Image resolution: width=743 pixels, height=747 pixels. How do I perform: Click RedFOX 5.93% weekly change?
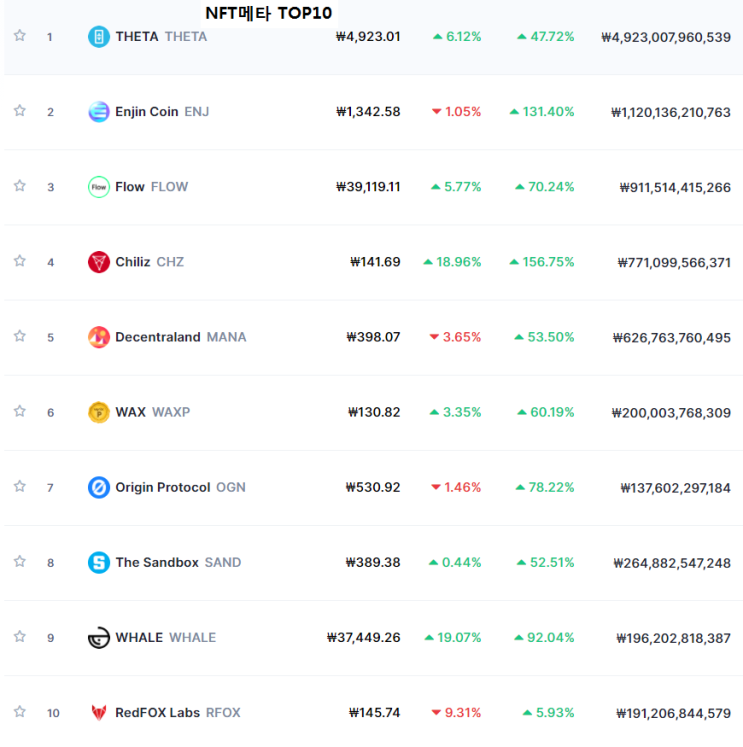point(548,713)
